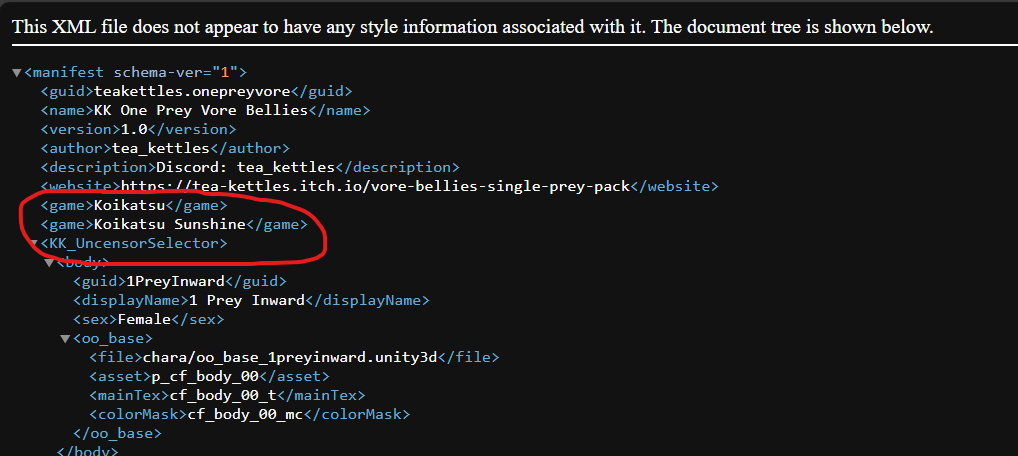Click the XML no style information notice

point(473,27)
